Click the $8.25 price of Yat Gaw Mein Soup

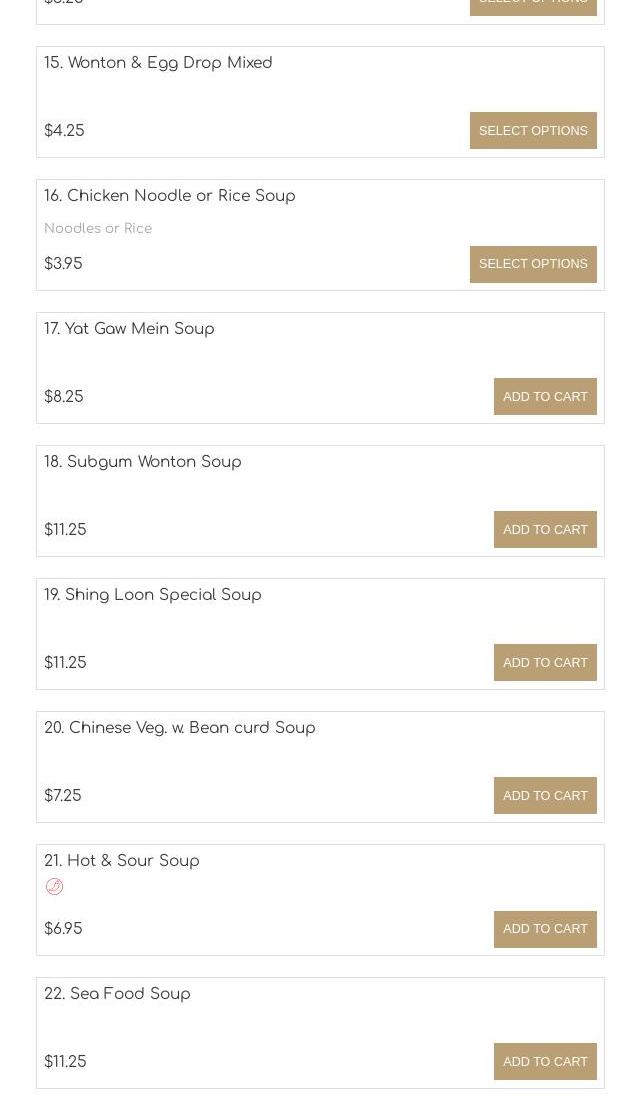(x=63, y=397)
